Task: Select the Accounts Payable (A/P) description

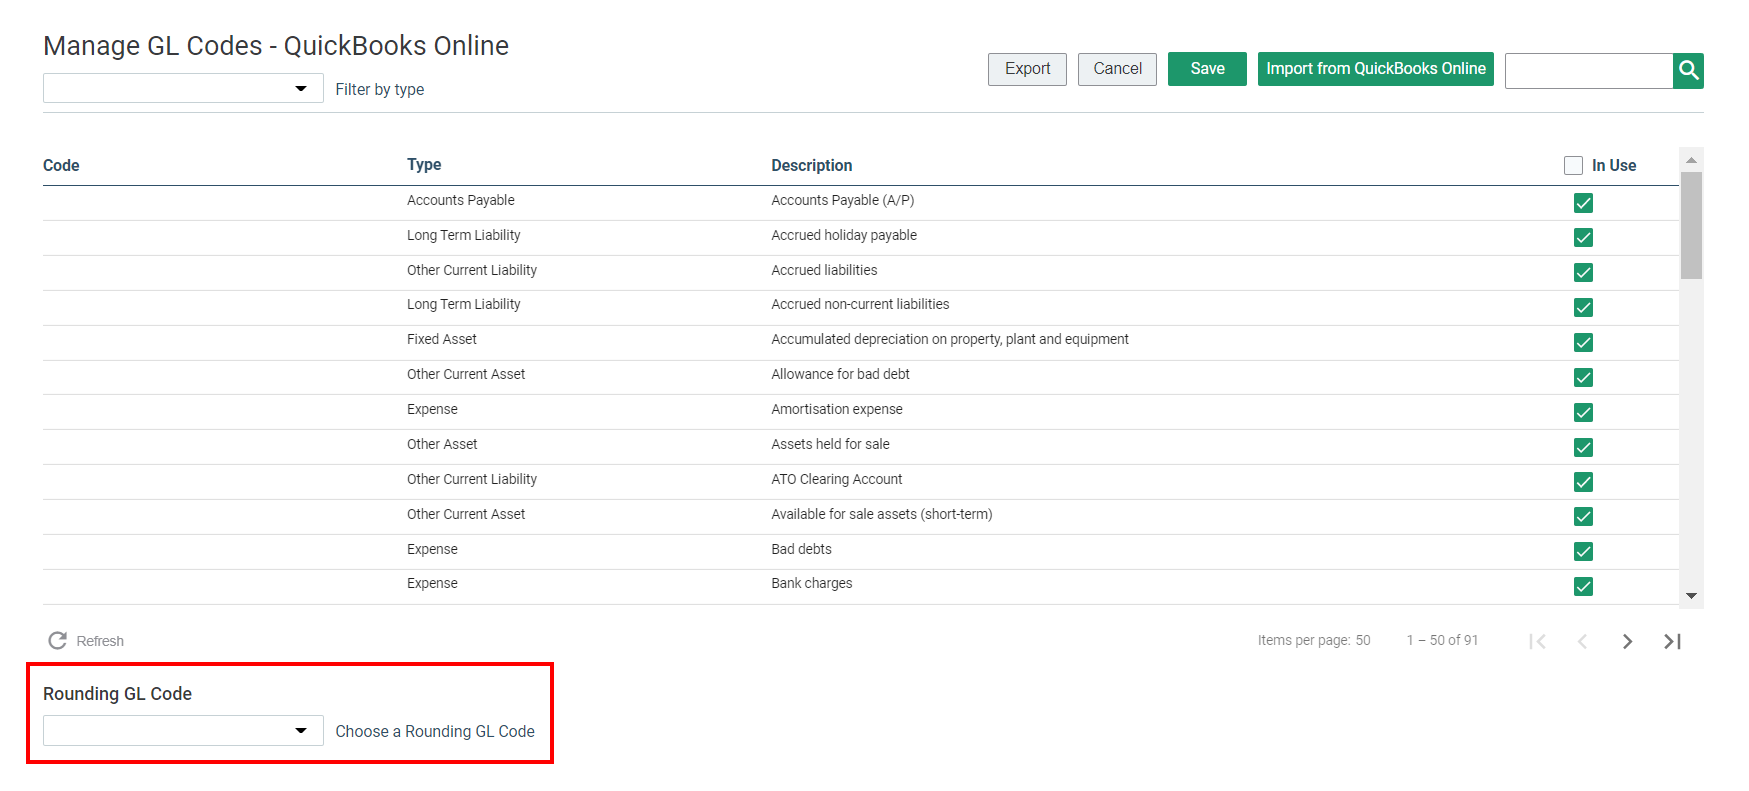Action: [843, 200]
